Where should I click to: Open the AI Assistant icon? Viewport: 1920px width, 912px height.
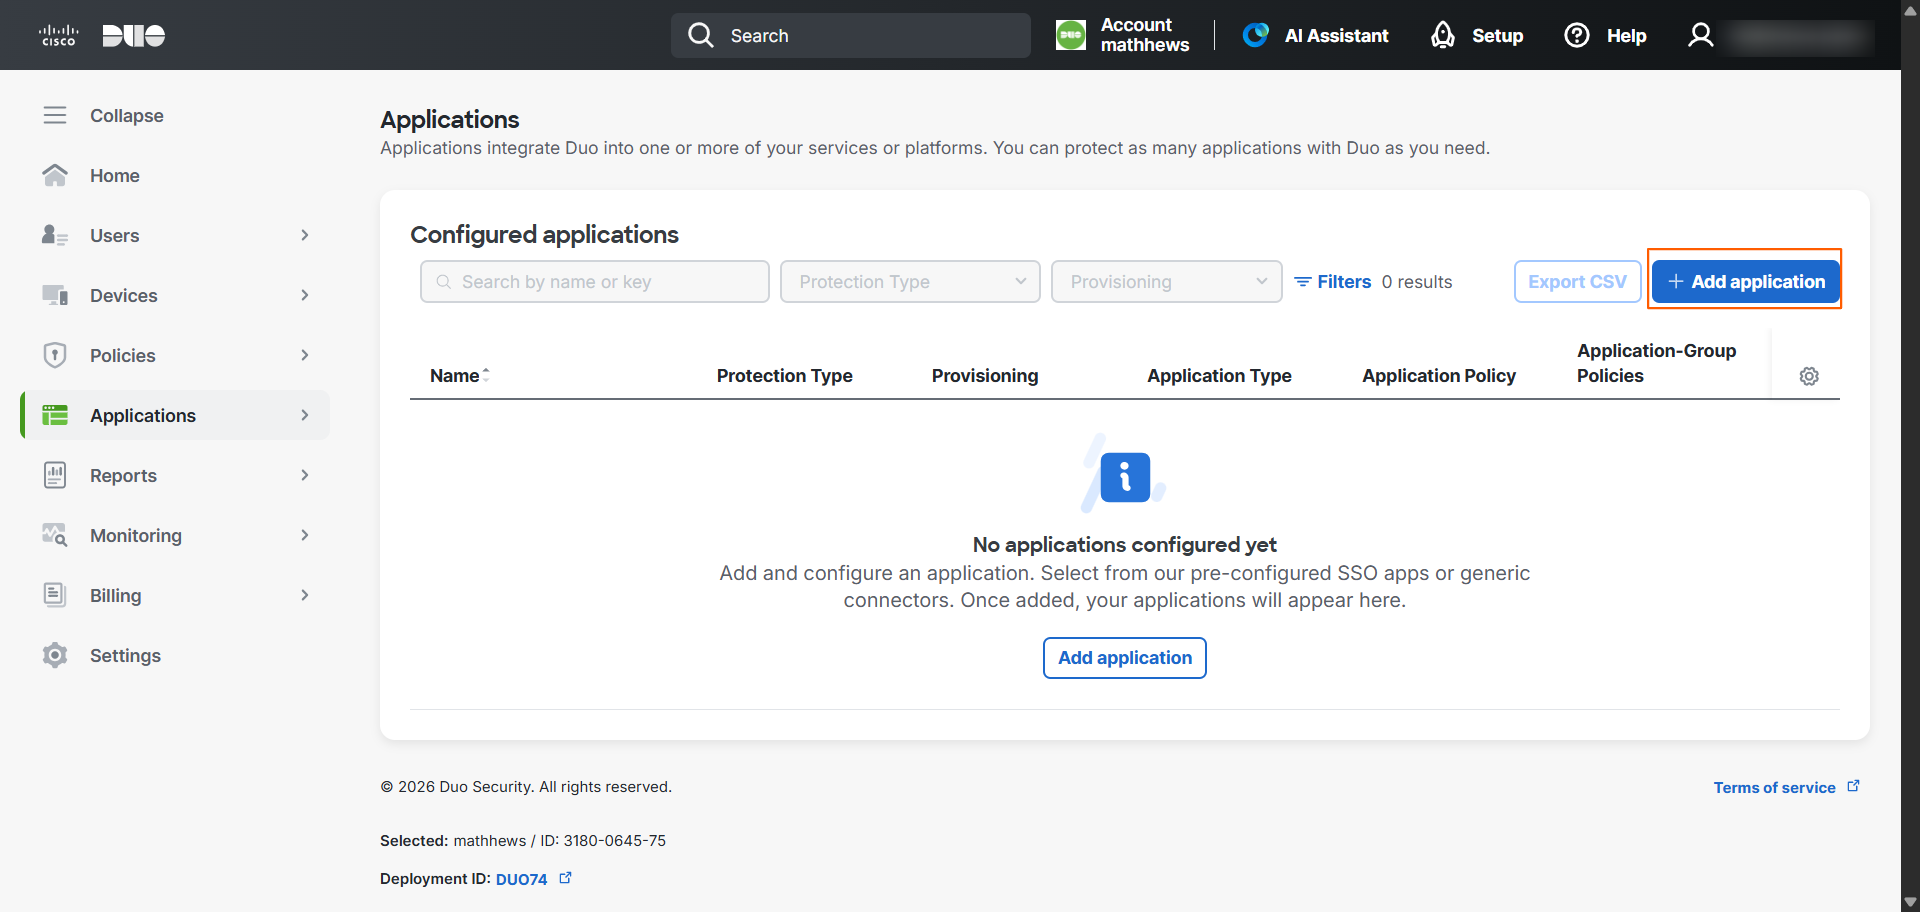click(x=1256, y=35)
